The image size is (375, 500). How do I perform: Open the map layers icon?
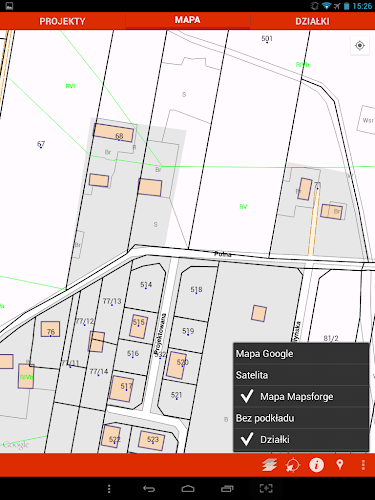[269, 465]
